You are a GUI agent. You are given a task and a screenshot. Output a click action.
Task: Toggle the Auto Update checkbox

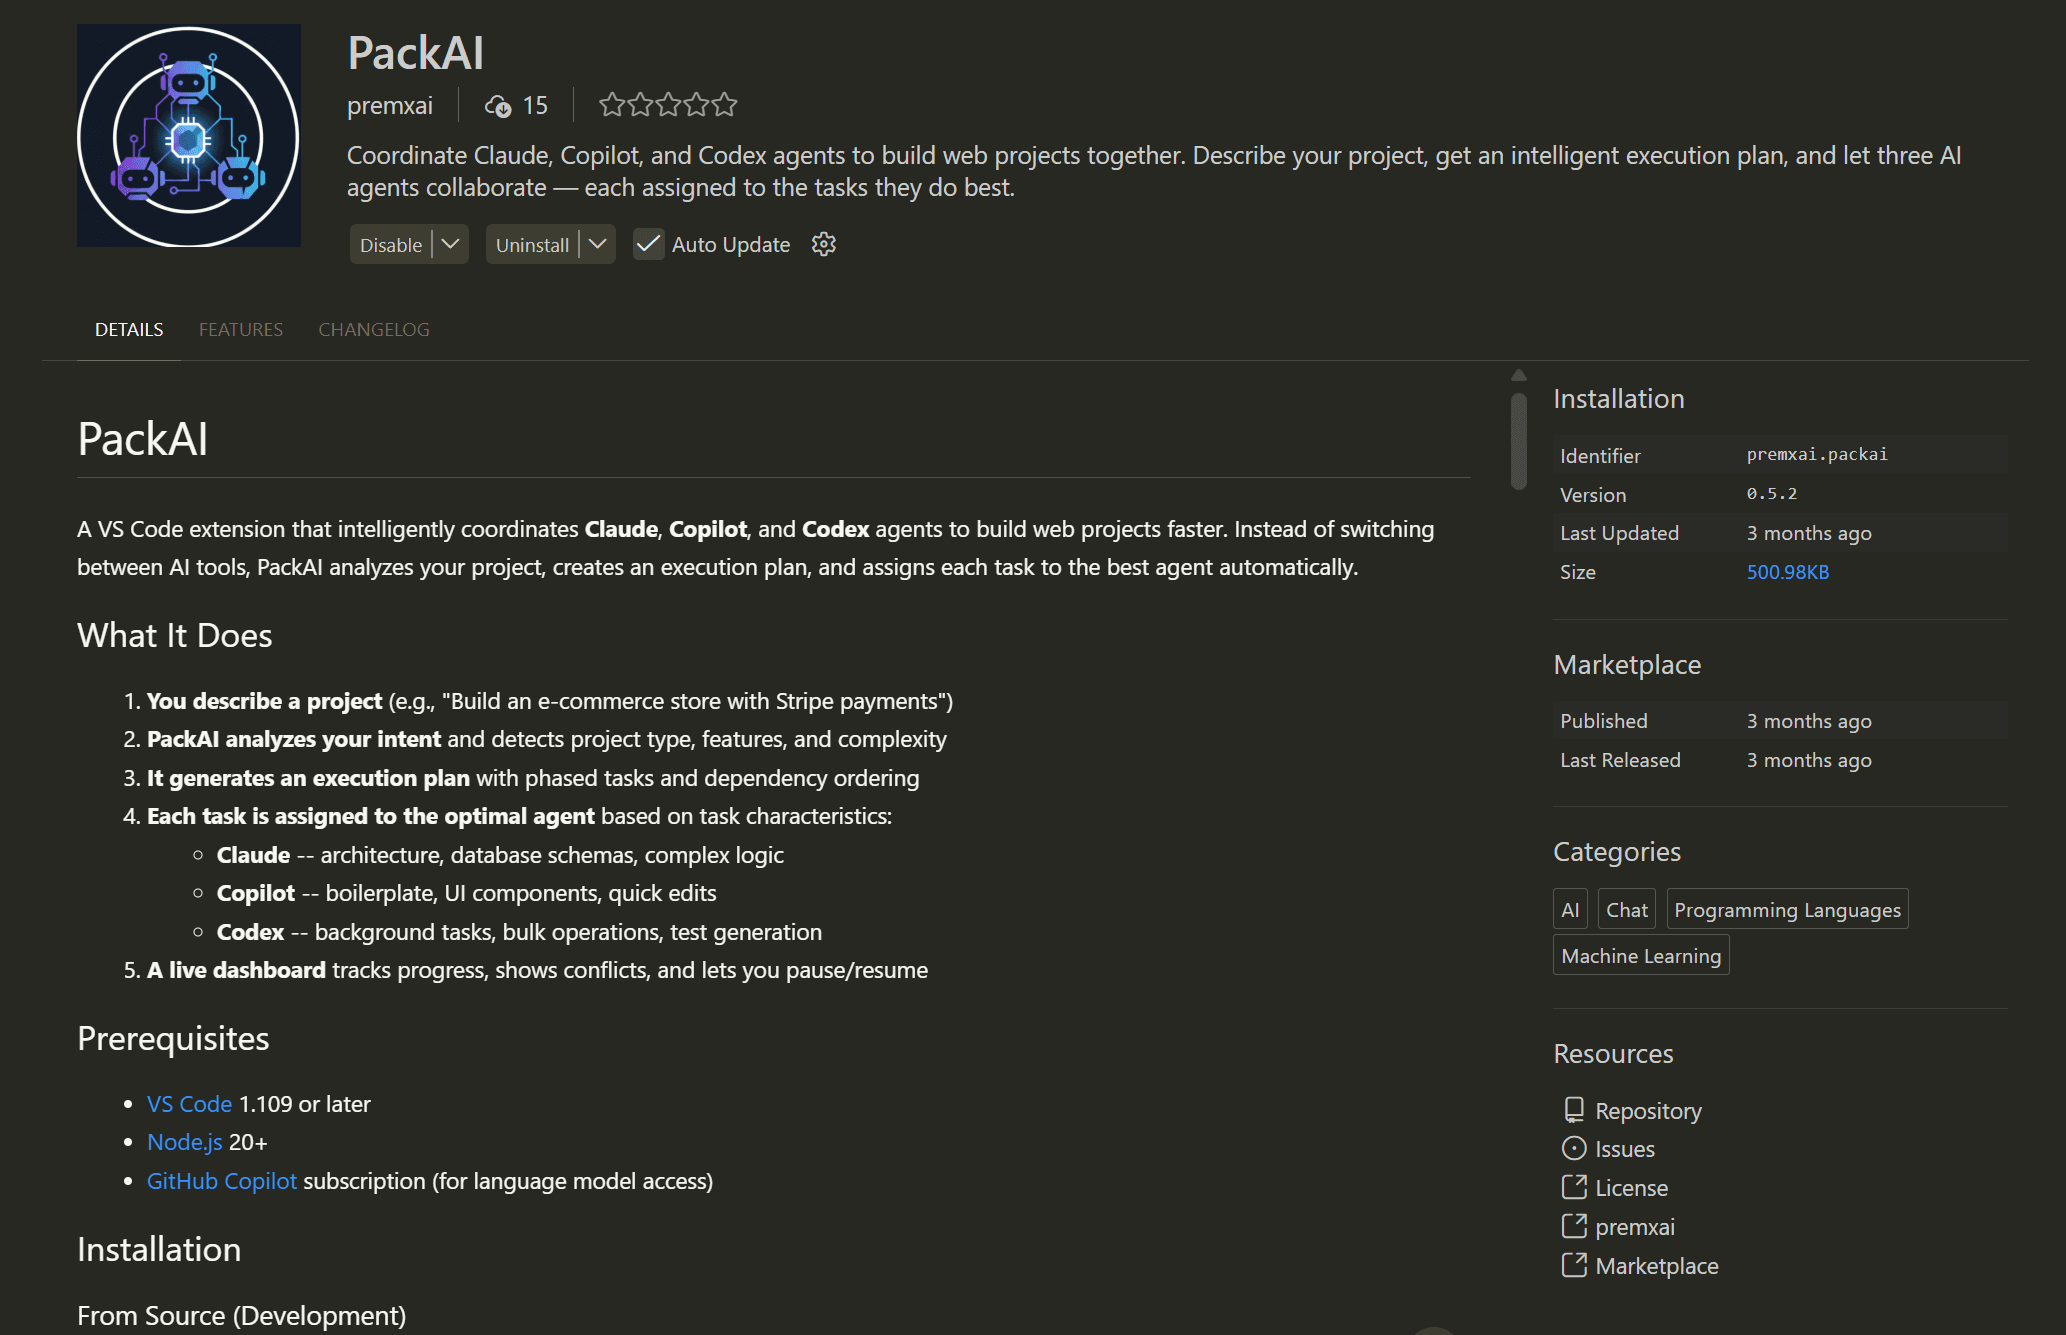click(x=649, y=244)
